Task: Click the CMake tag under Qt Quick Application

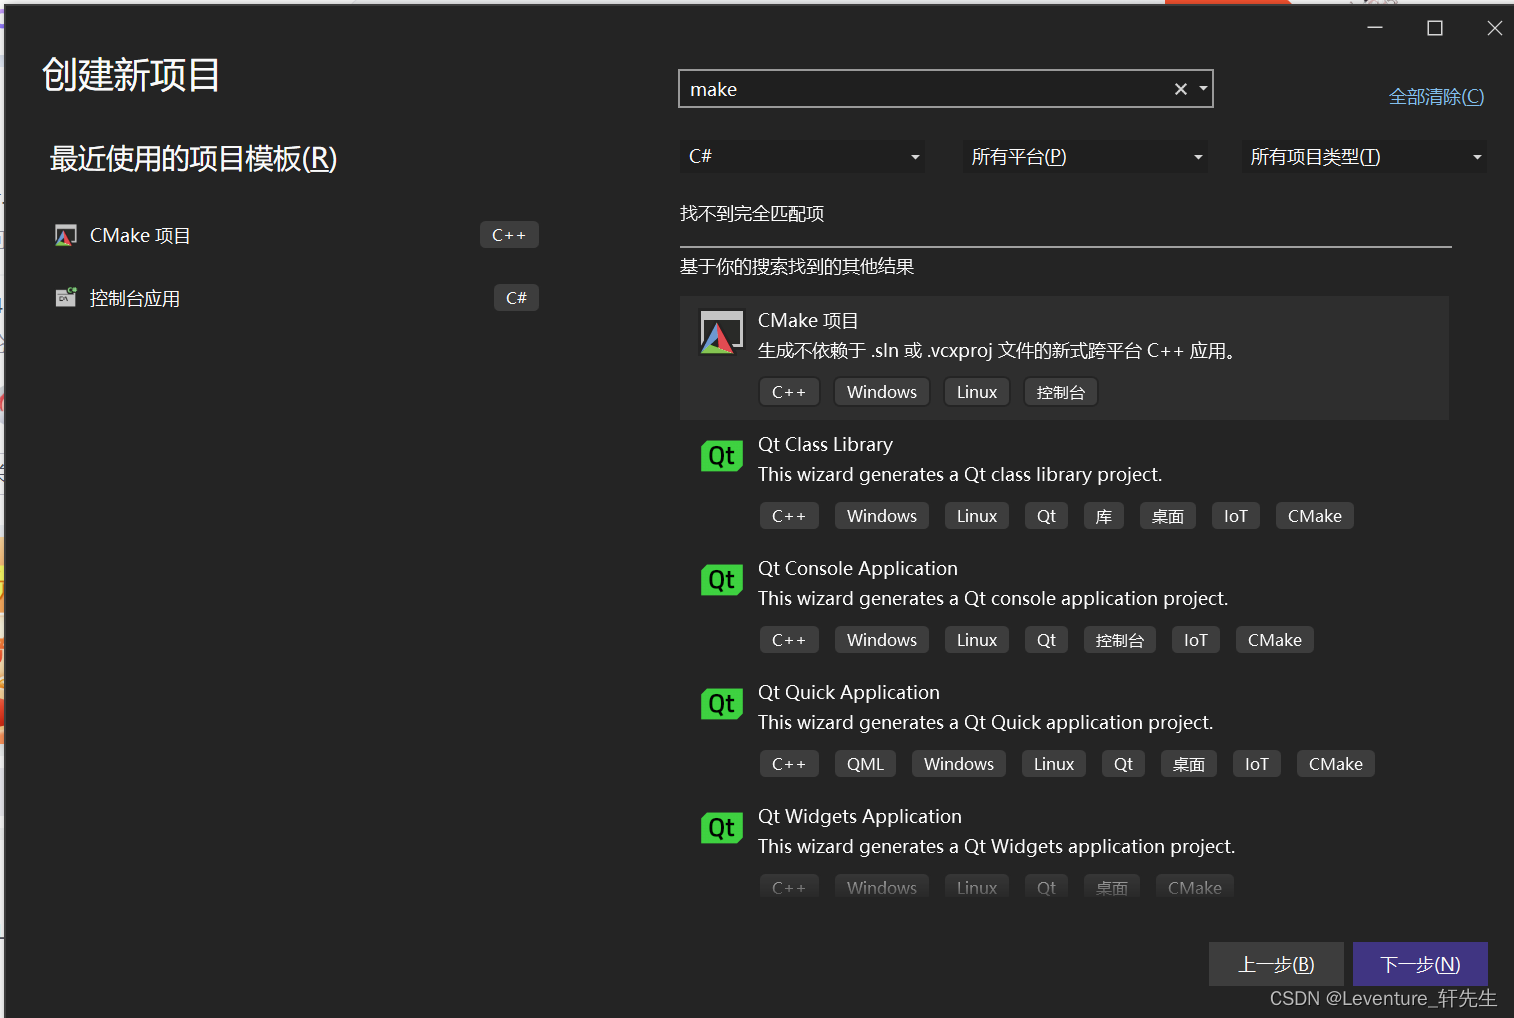Action: [x=1335, y=764]
